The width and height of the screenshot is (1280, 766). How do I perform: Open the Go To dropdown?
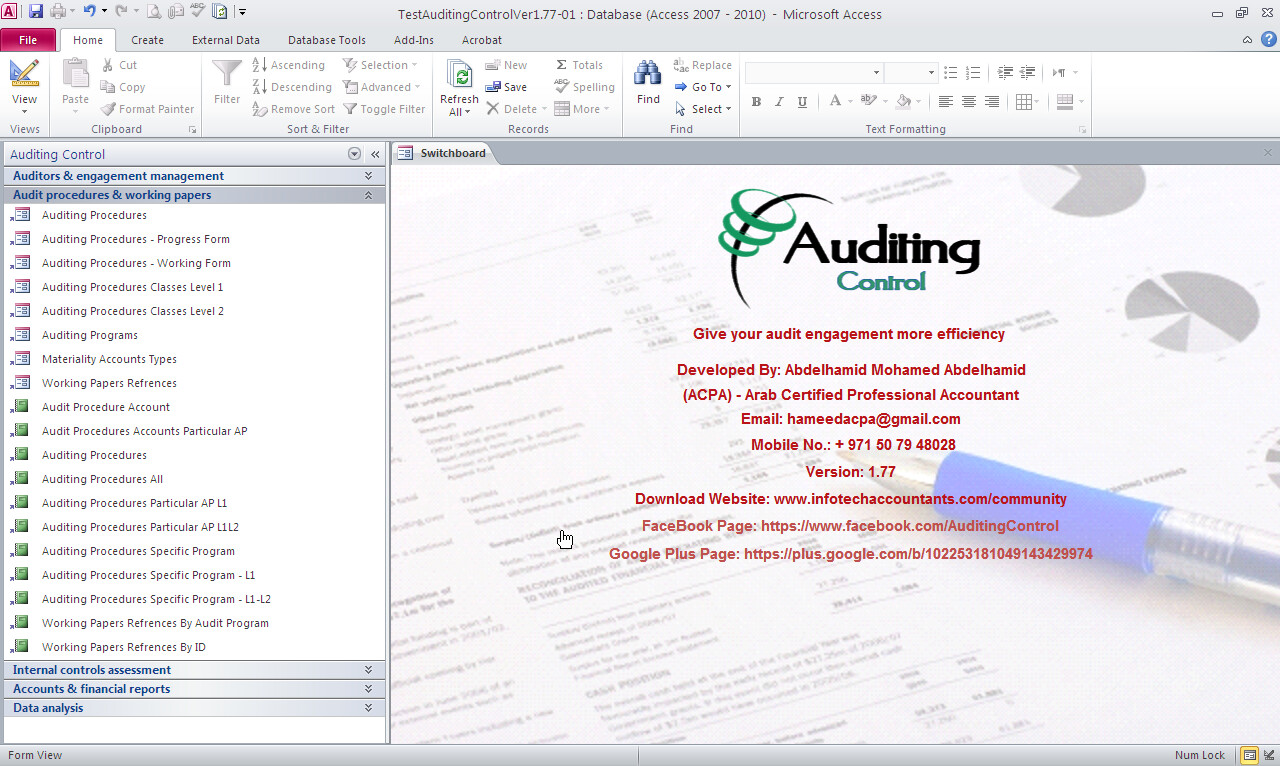coord(706,87)
